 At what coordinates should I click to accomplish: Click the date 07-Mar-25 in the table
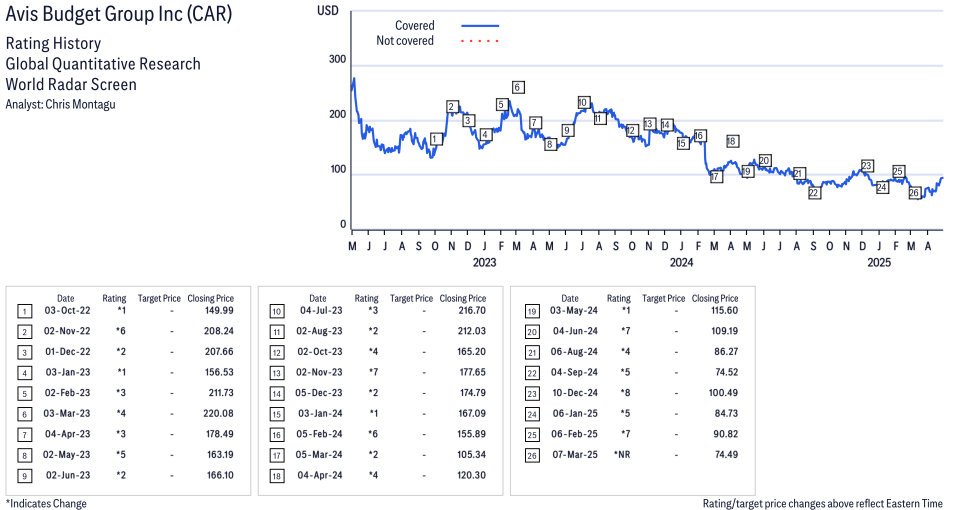pos(575,455)
